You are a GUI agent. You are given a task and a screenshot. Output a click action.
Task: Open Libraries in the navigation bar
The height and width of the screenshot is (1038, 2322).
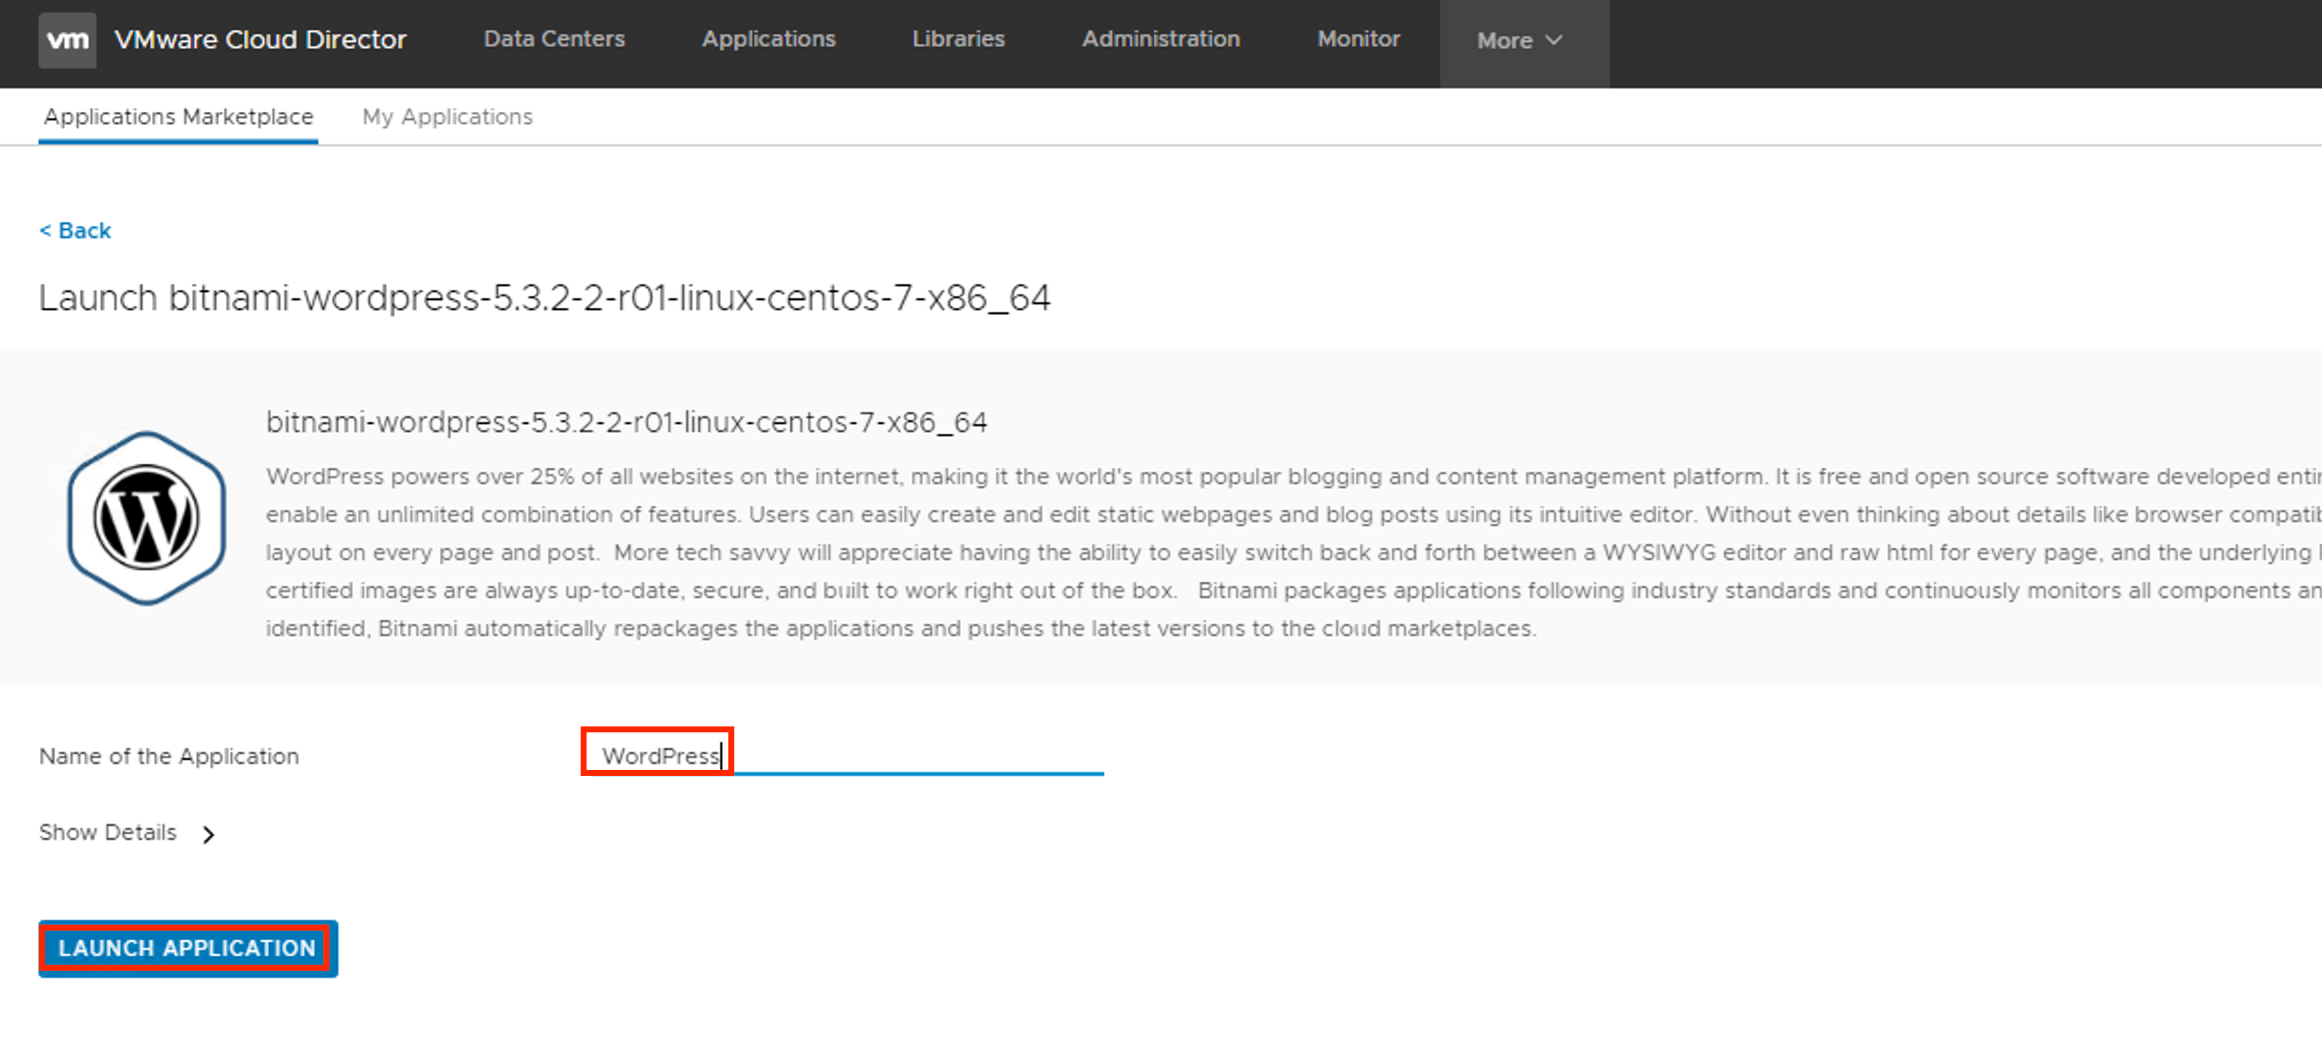coord(958,39)
